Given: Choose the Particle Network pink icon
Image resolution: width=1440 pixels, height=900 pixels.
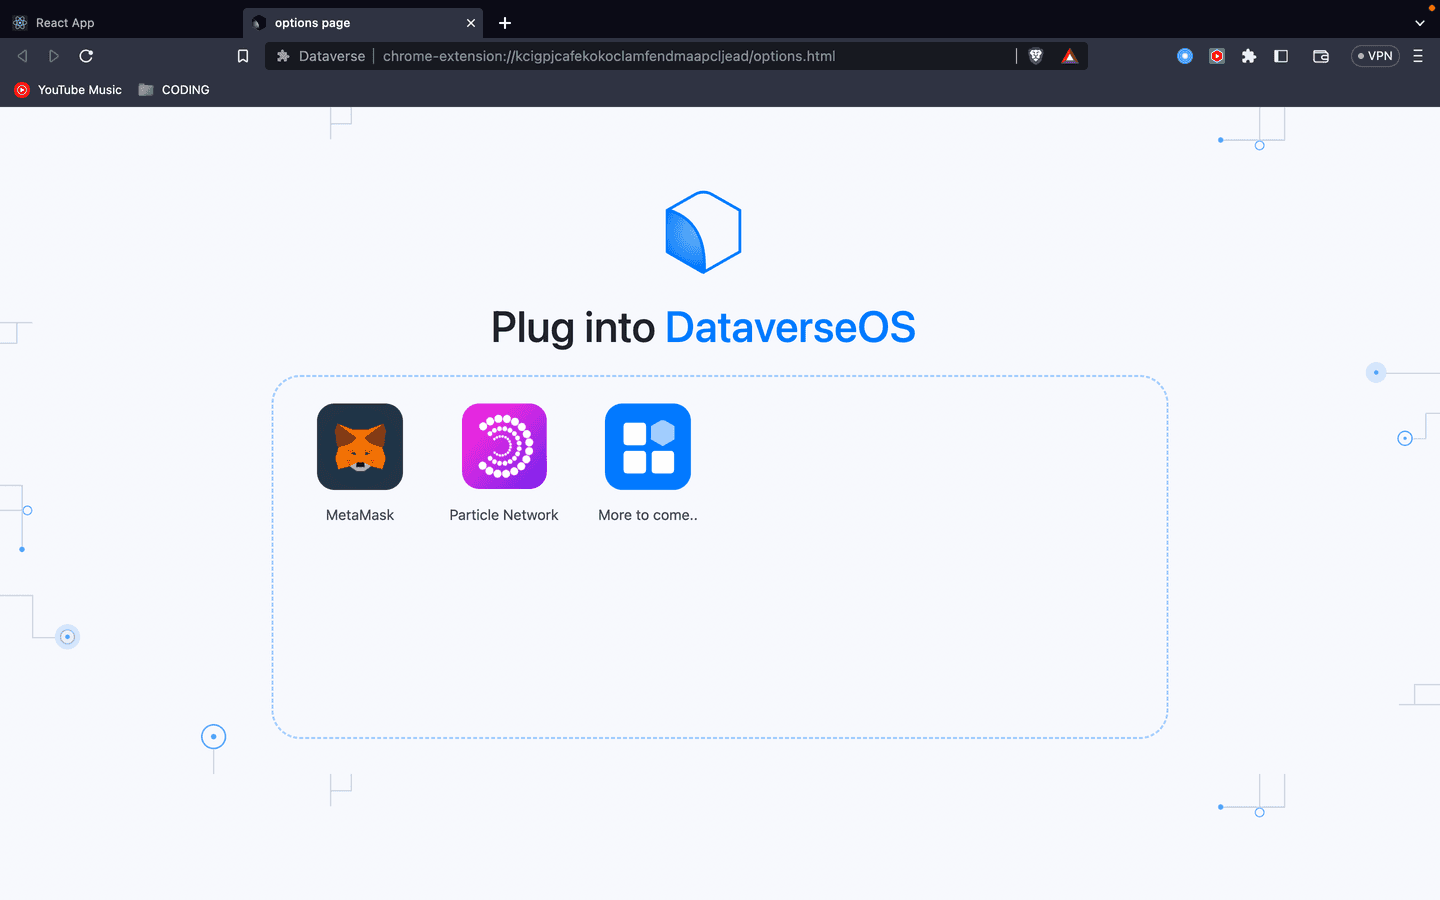Looking at the screenshot, I should [504, 446].
